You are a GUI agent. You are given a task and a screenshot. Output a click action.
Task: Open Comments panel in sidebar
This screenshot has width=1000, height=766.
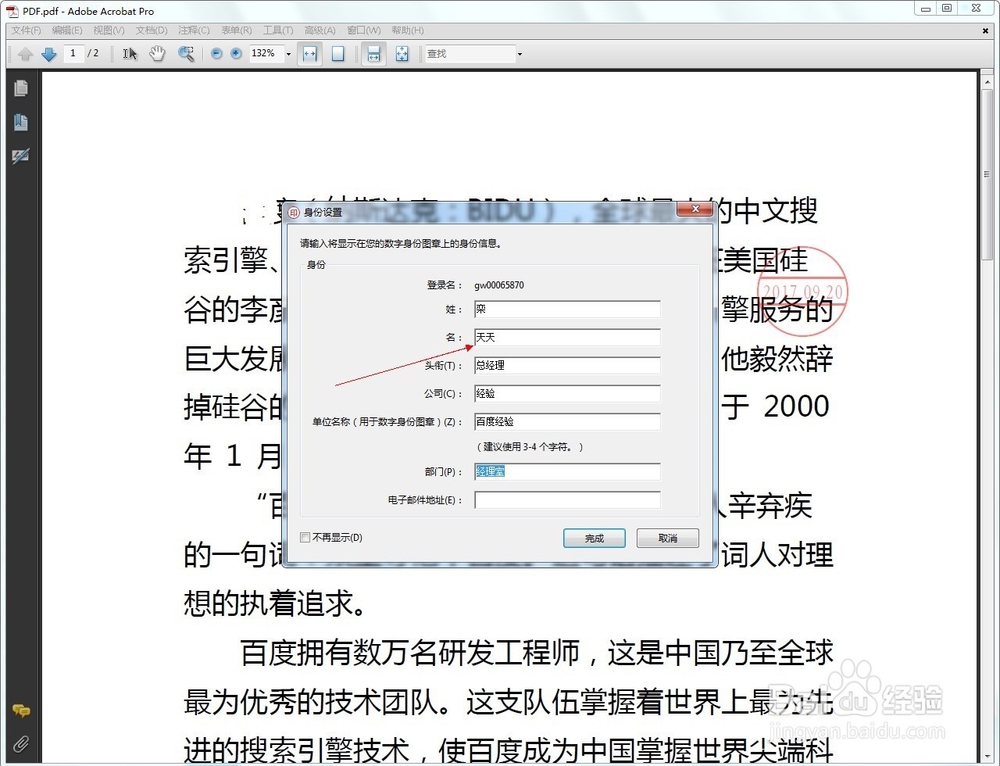click(x=21, y=711)
